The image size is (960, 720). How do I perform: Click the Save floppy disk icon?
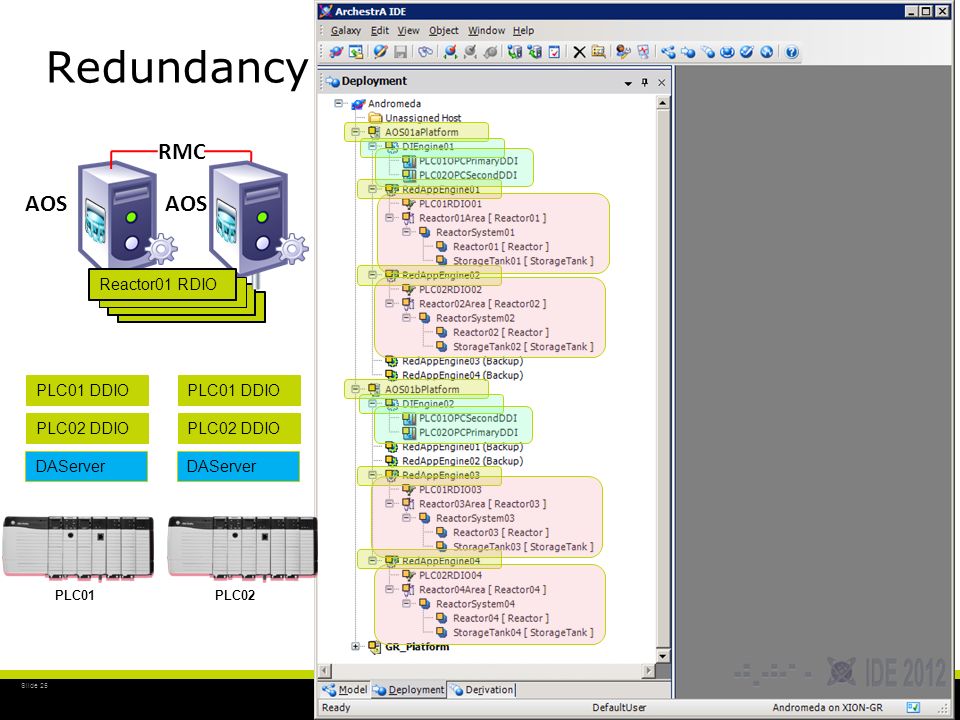point(400,52)
